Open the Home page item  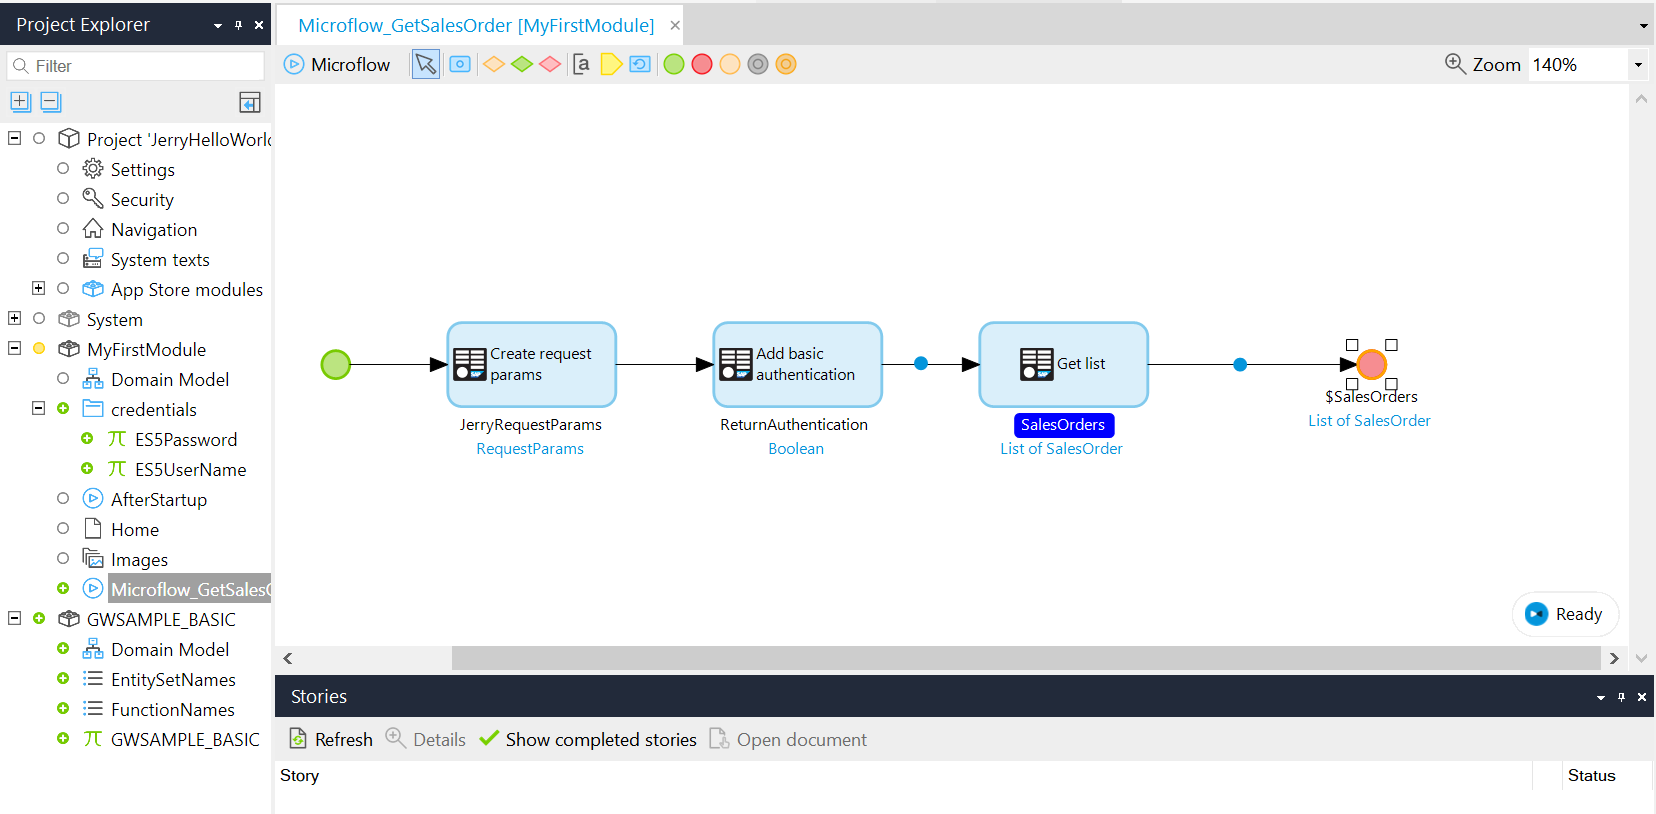pos(135,529)
